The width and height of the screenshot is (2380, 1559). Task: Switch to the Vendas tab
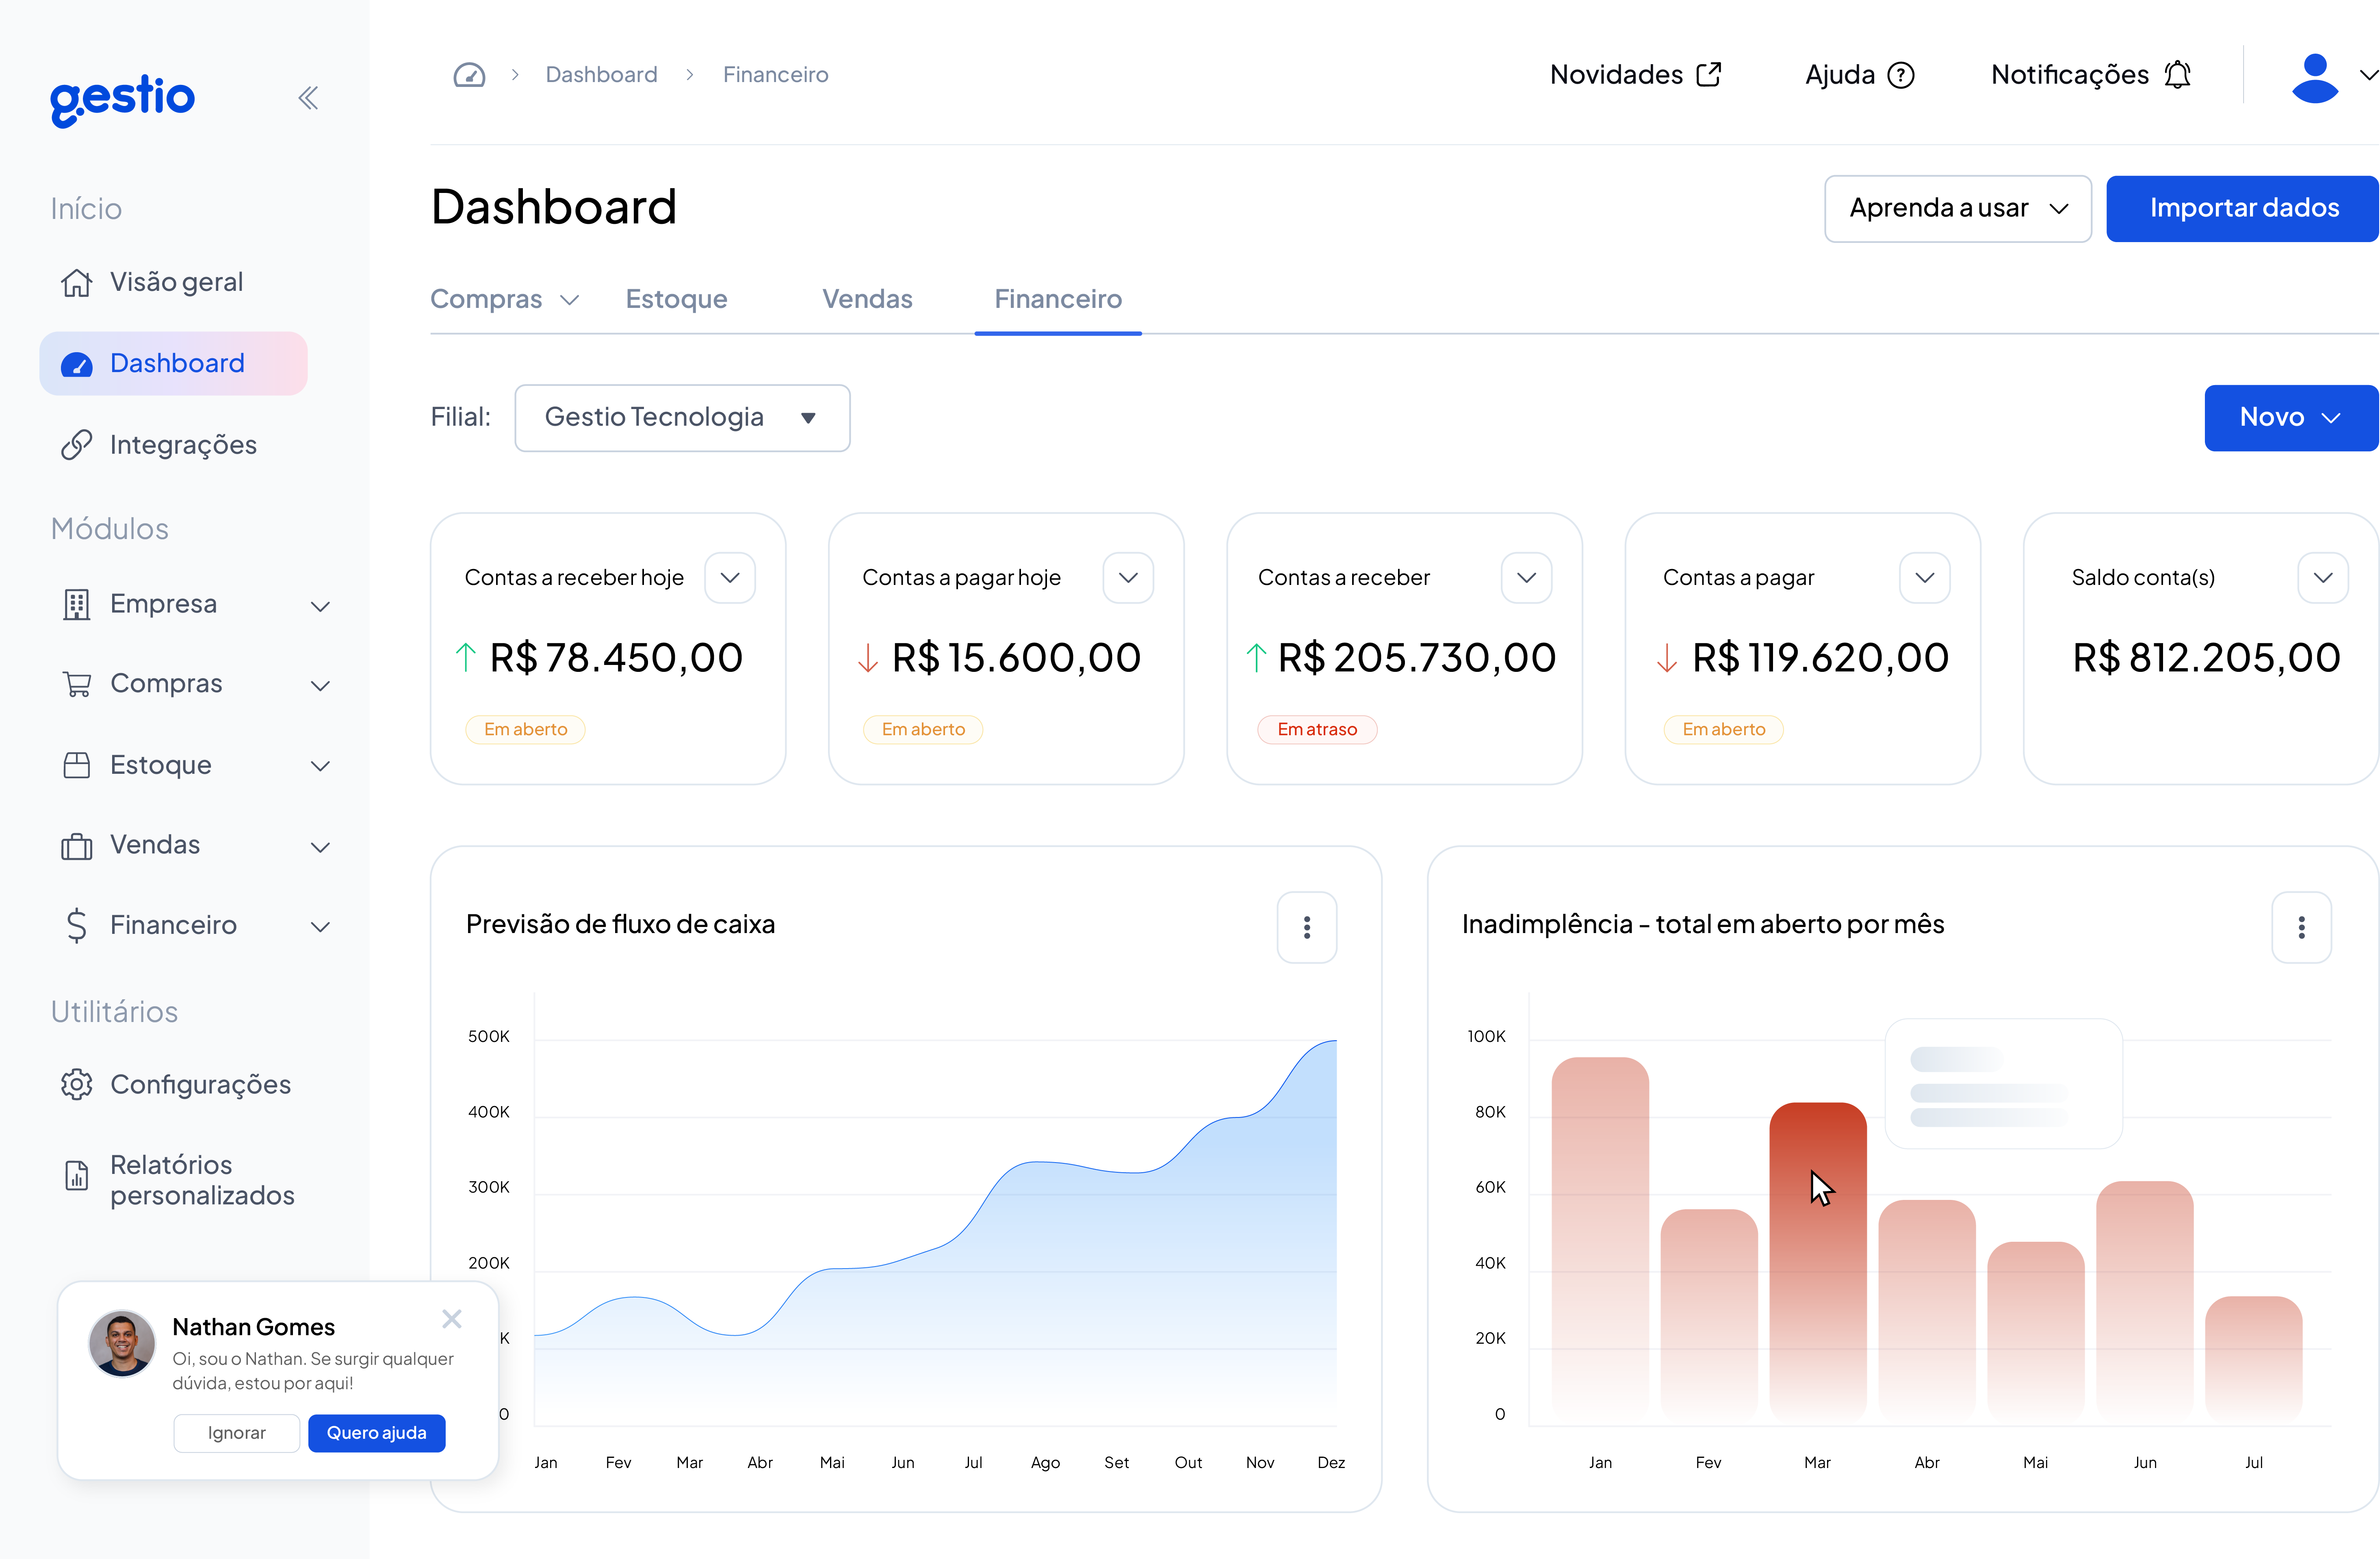click(867, 299)
